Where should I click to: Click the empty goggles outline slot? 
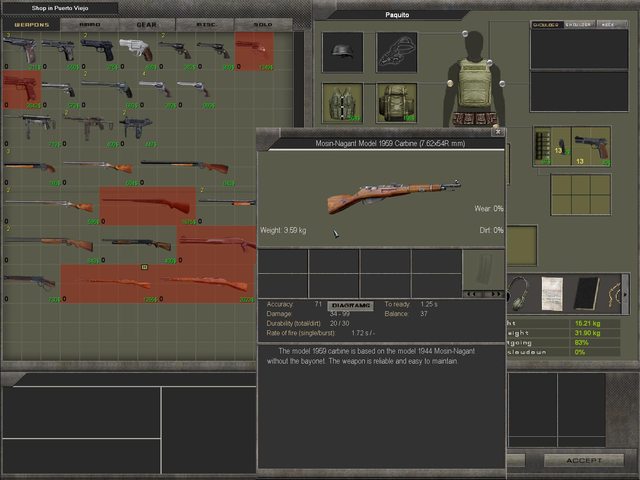pos(397,52)
